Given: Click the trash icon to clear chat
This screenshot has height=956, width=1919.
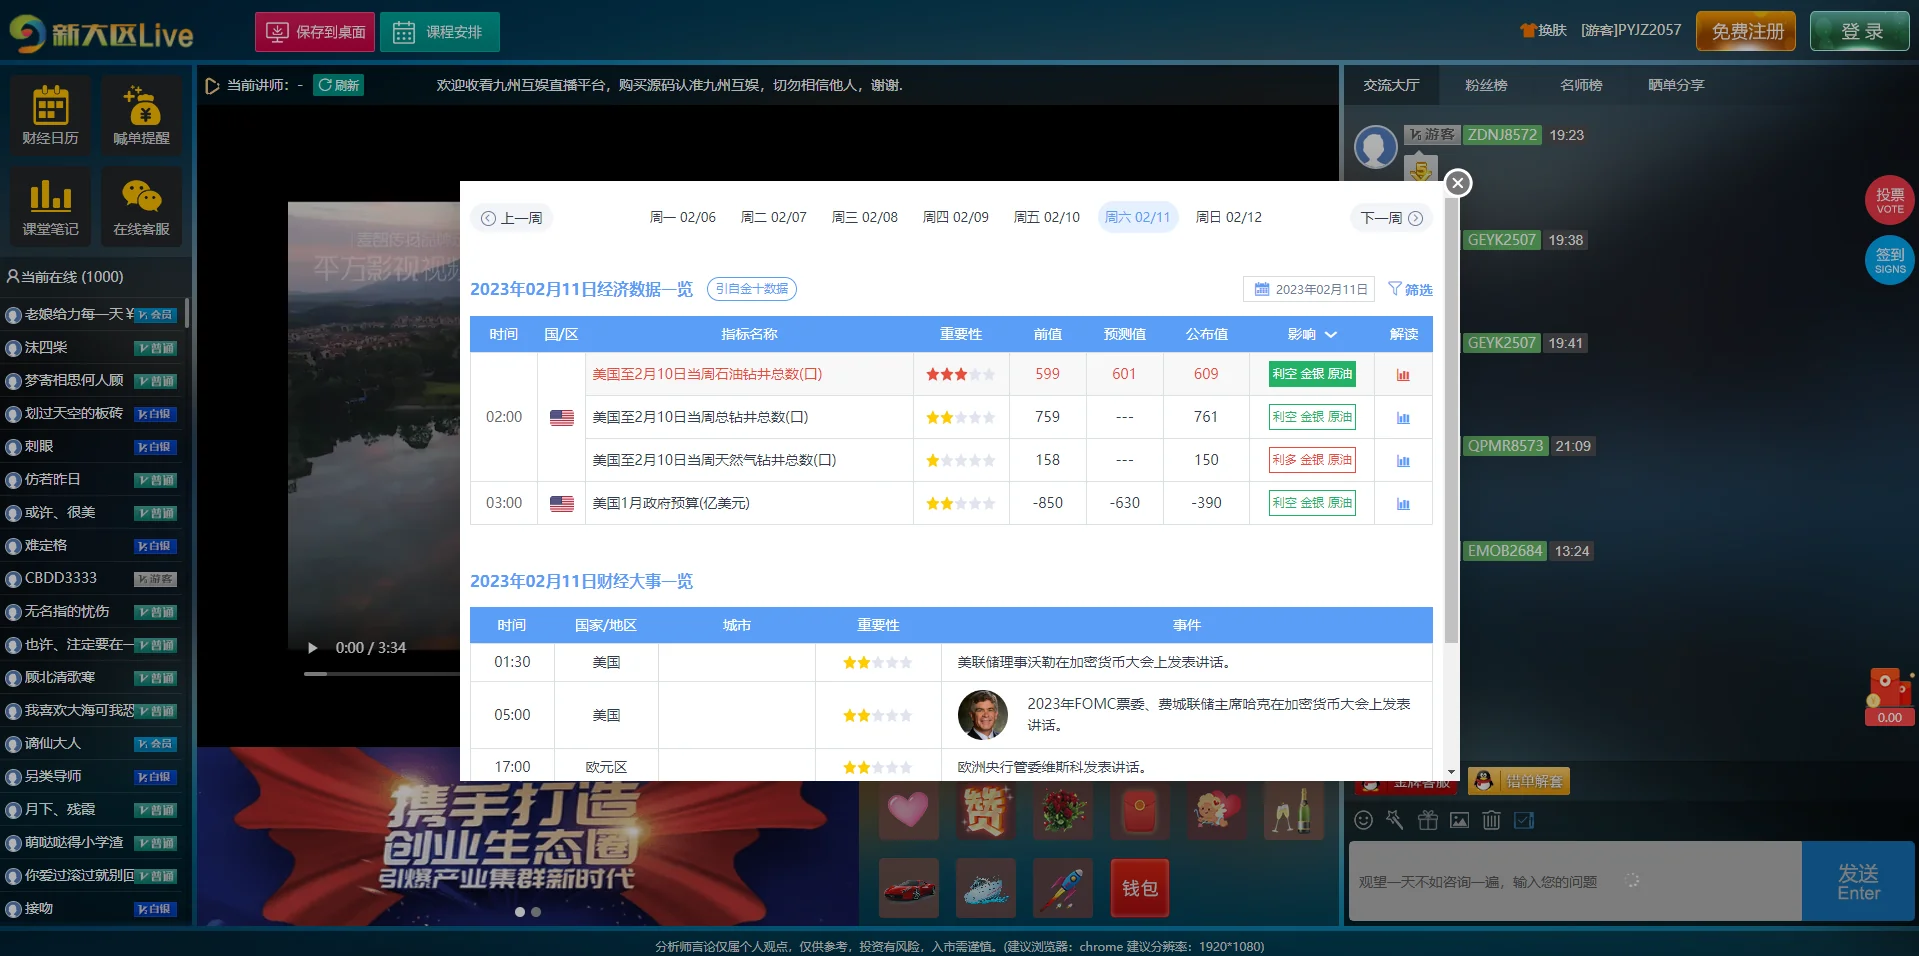Looking at the screenshot, I should pos(1491,821).
